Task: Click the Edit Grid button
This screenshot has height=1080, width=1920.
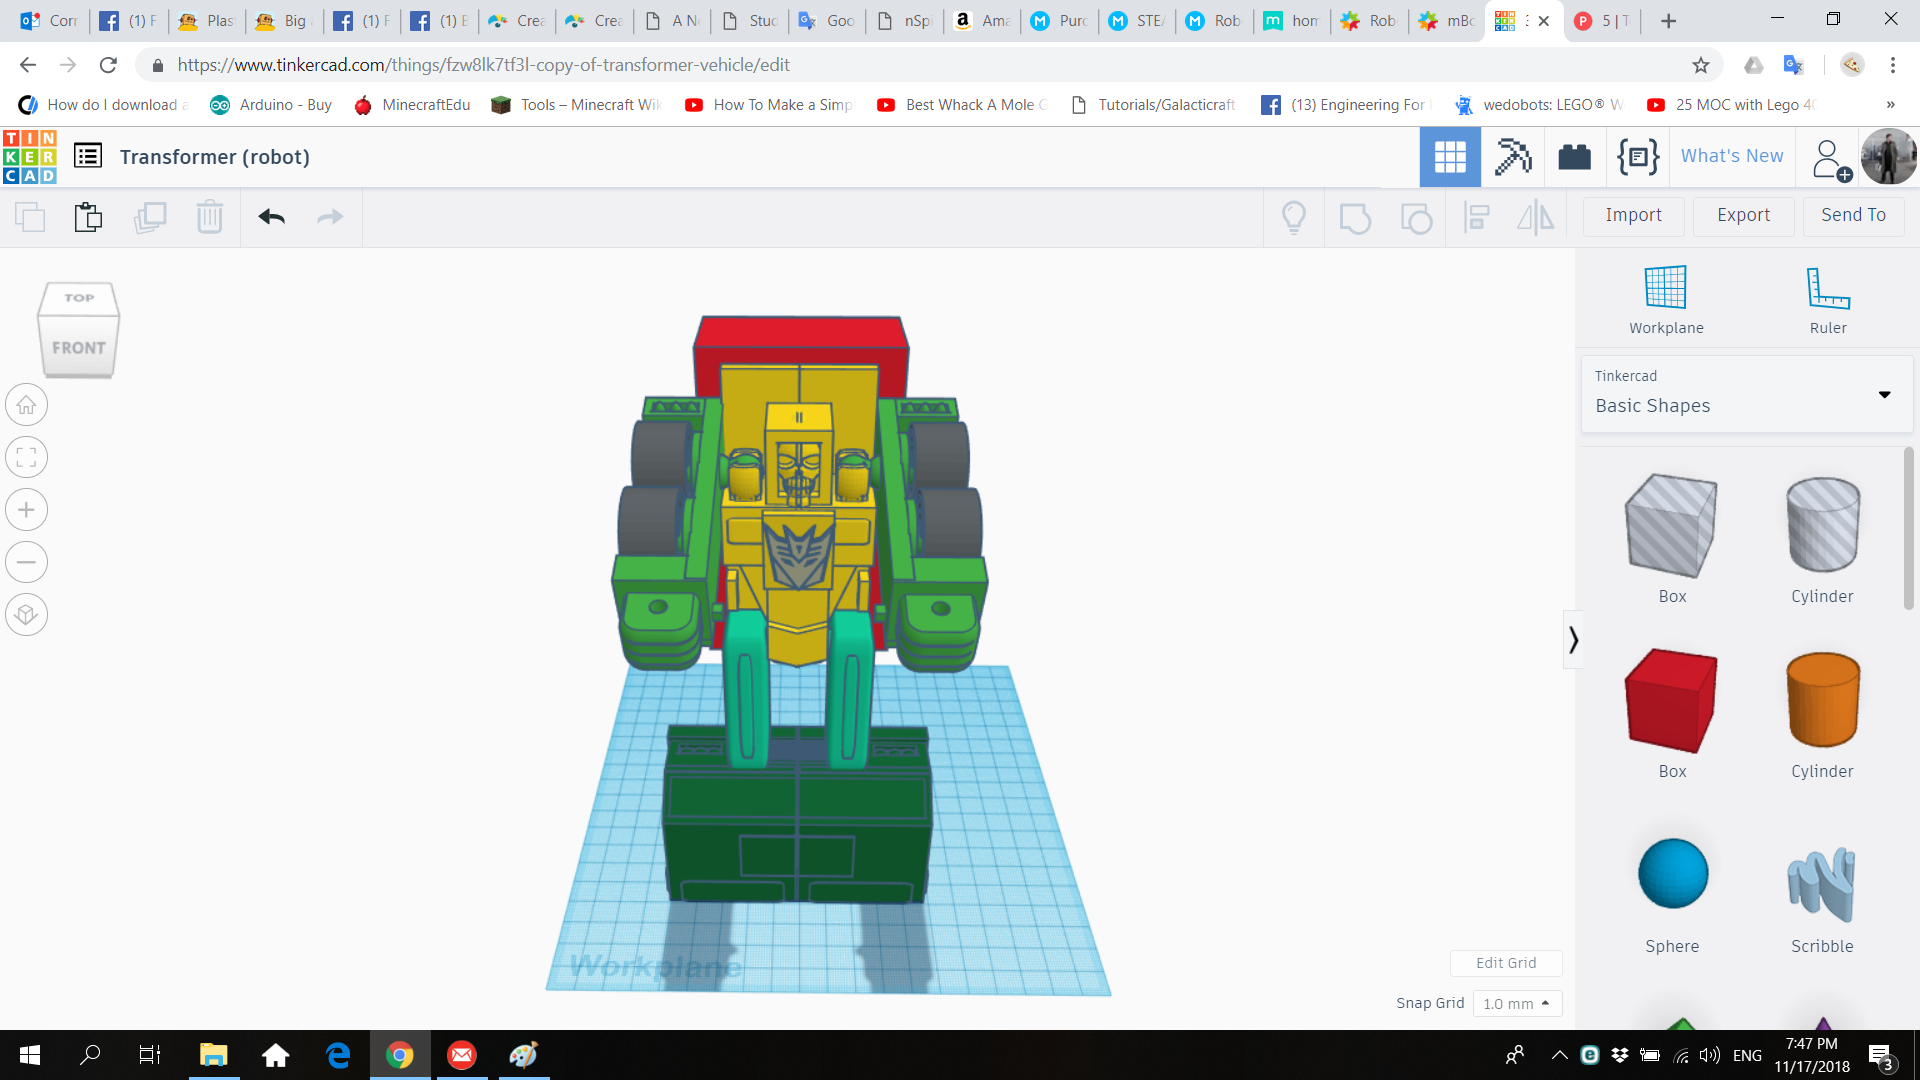Action: pyautogui.click(x=1505, y=962)
